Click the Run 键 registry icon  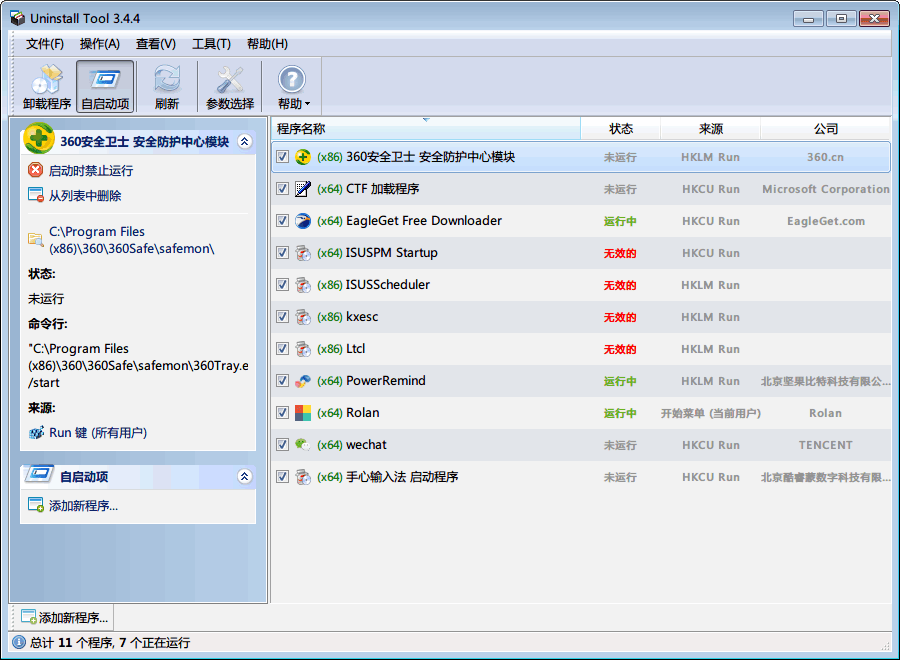[x=36, y=432]
